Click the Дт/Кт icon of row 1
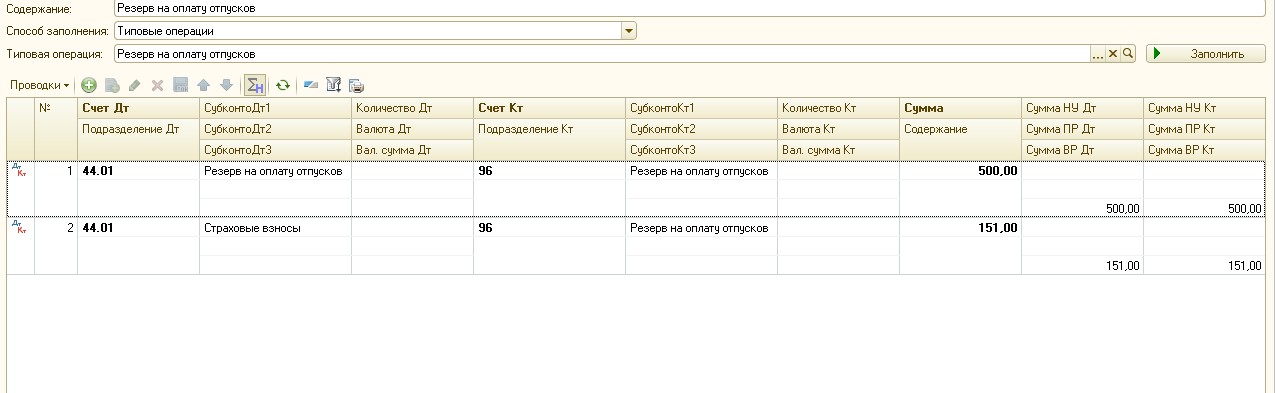 click(19, 171)
